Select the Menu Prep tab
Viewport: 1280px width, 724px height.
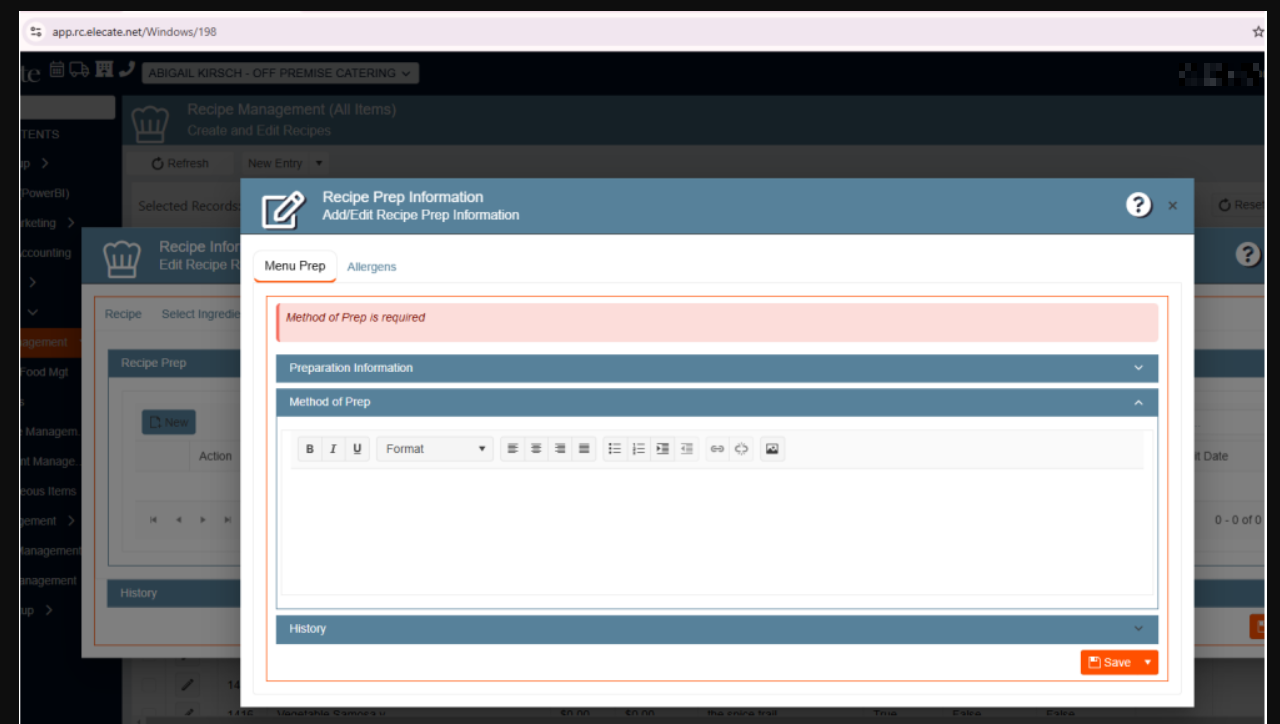coord(295,266)
